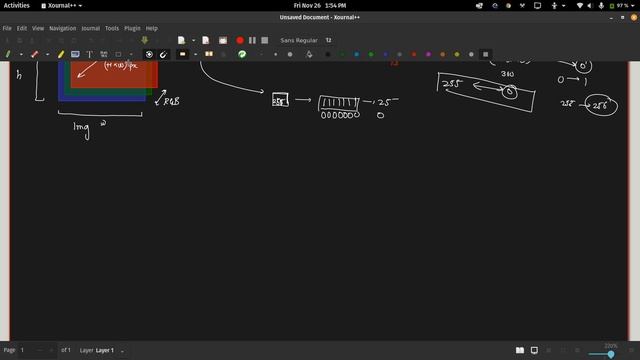Screen dimensions: 640x360
Task: Pick the black color swatch
Action: point(328,54)
